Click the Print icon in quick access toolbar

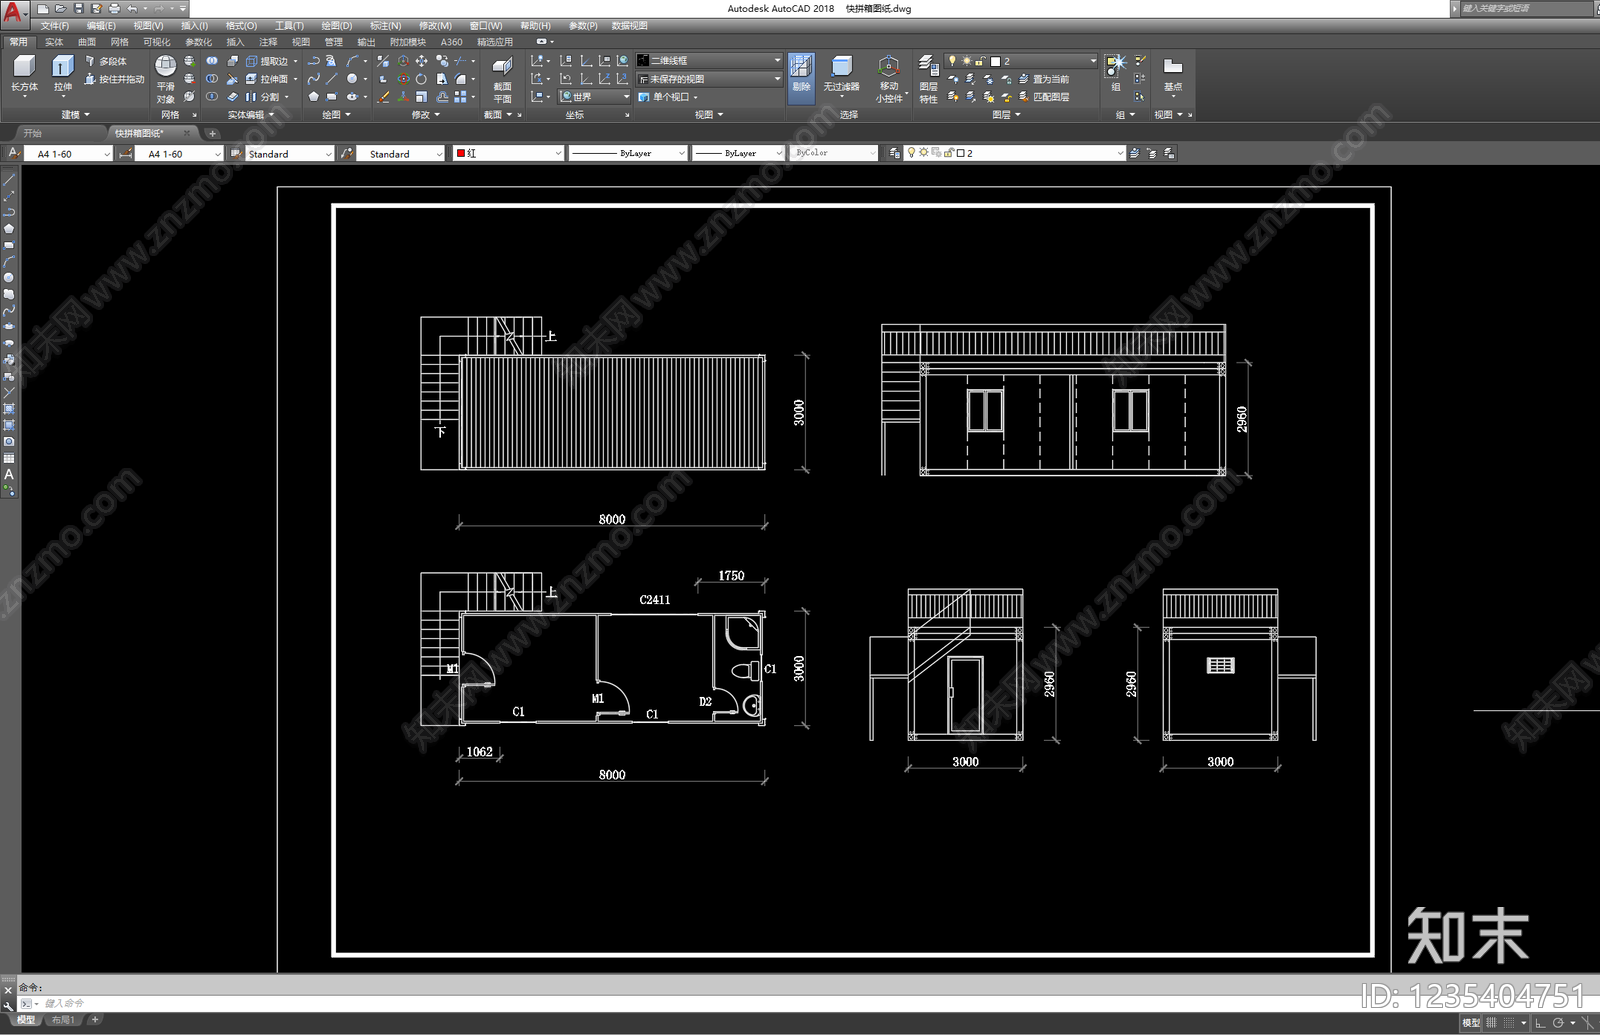click(114, 9)
